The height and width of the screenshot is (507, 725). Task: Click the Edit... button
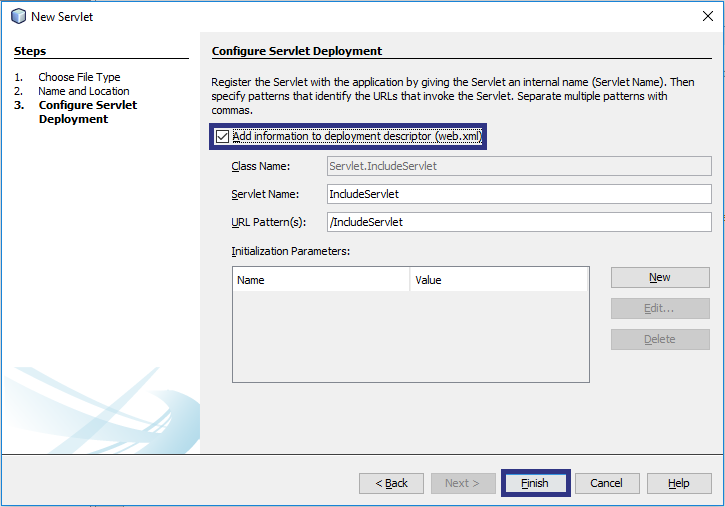click(x=659, y=308)
